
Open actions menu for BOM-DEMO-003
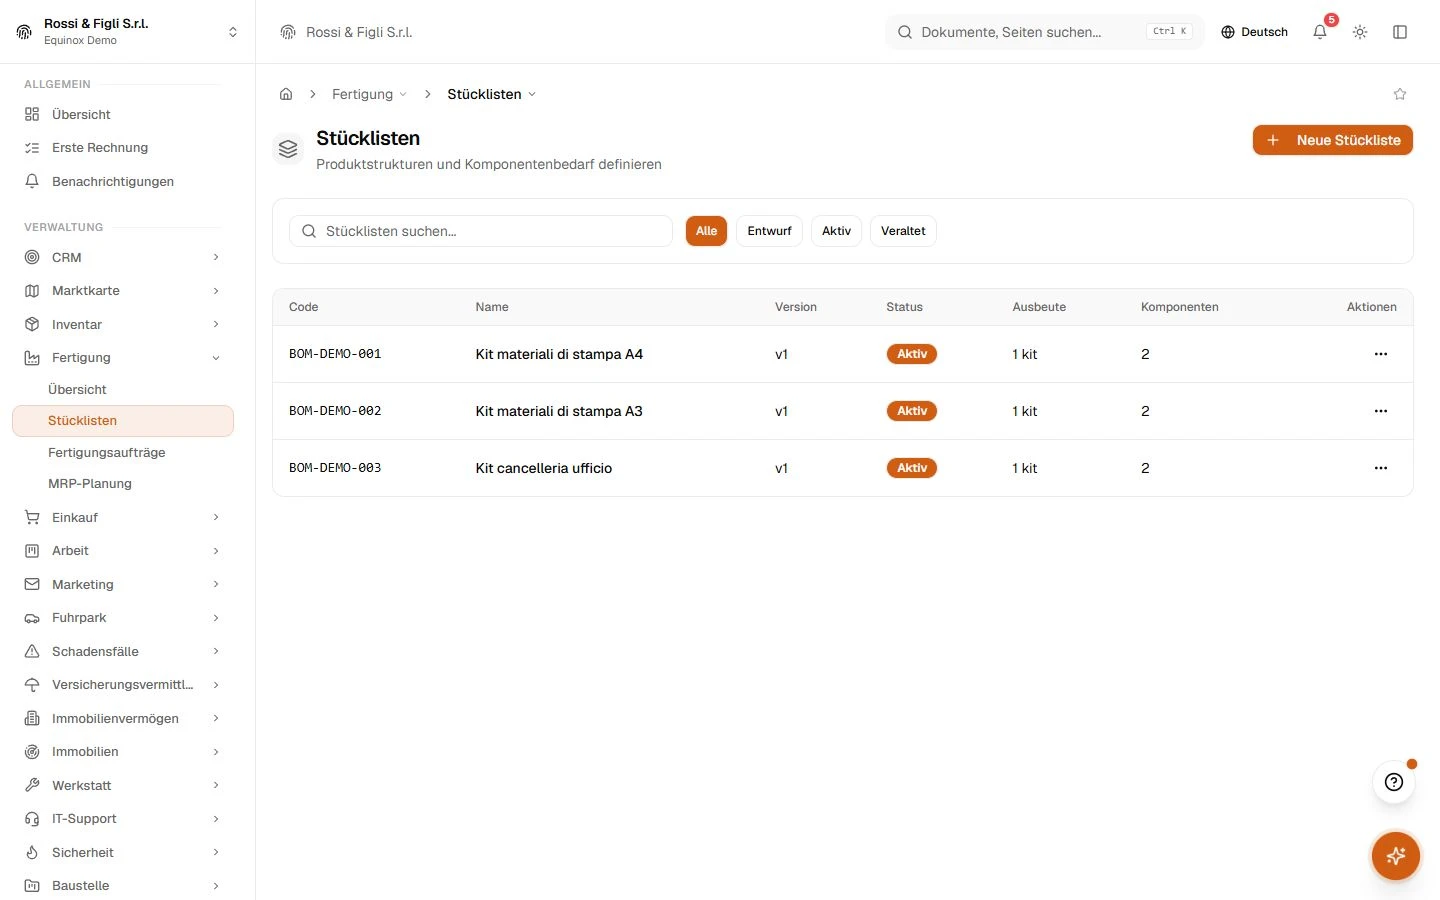(1381, 468)
